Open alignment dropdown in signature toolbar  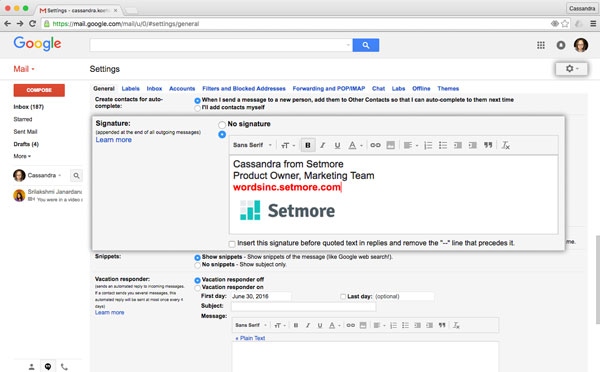411,145
